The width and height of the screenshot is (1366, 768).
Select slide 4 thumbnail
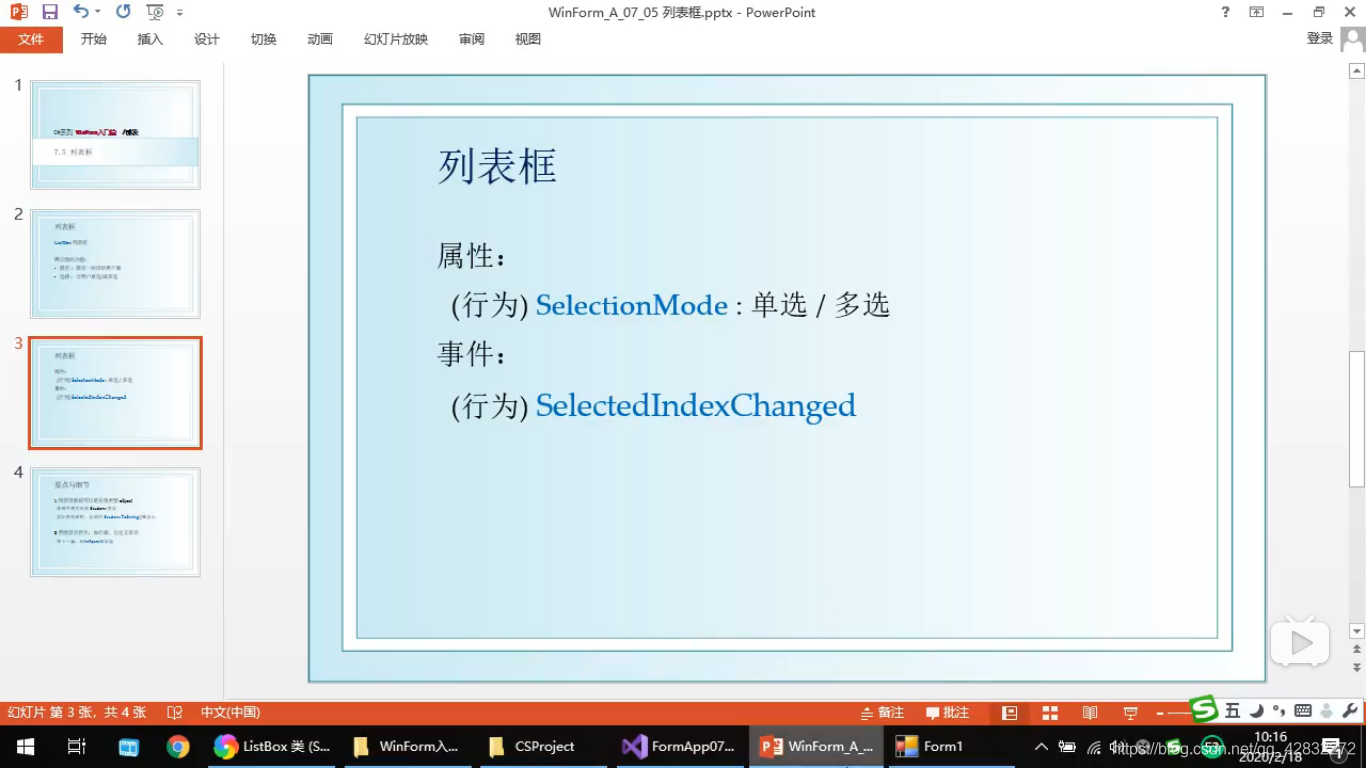coord(115,522)
